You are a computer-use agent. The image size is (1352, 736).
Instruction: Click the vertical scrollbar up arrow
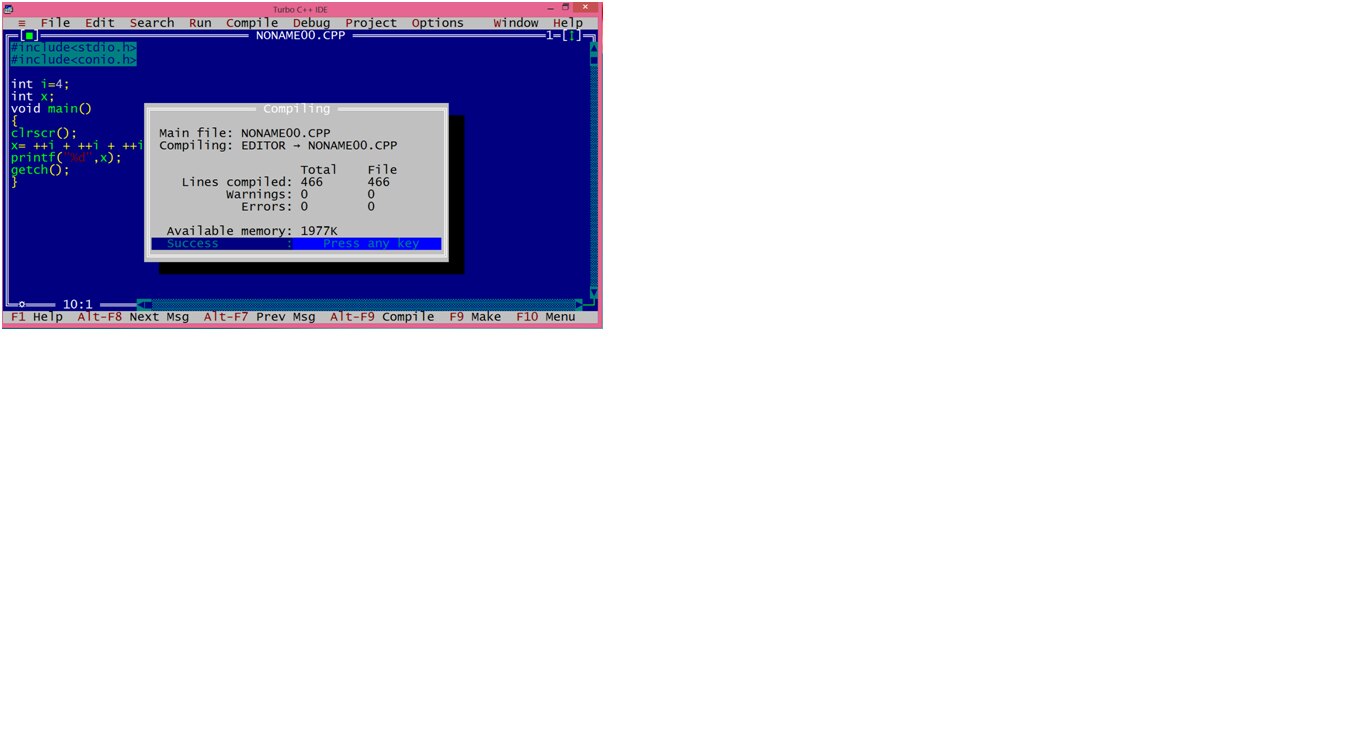(x=594, y=47)
